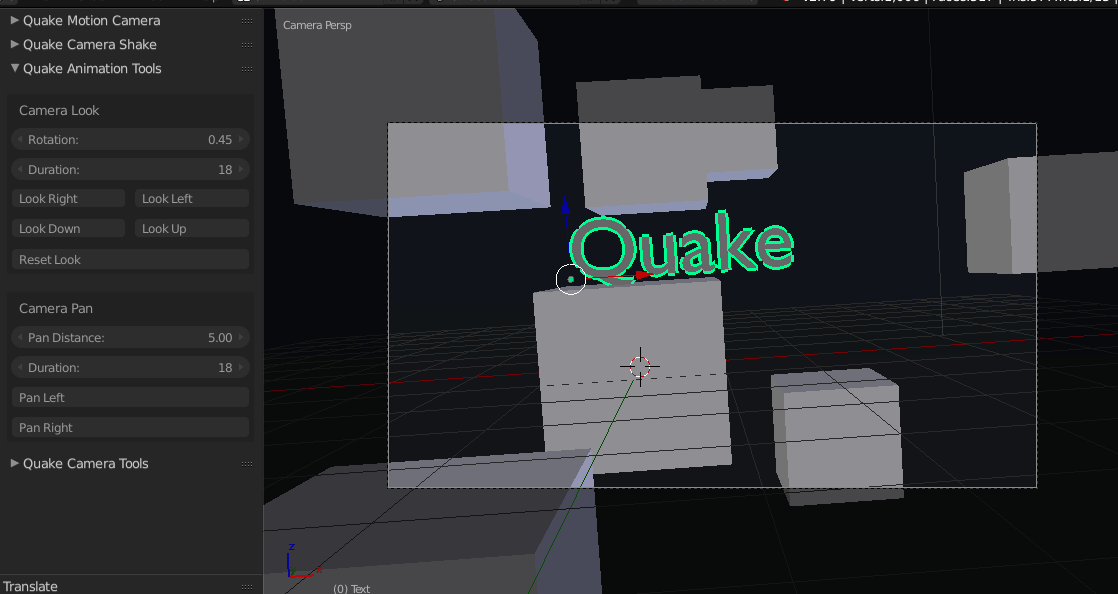The height and width of the screenshot is (594, 1118).
Task: Click the Camera Look Duration field
Action: point(130,169)
